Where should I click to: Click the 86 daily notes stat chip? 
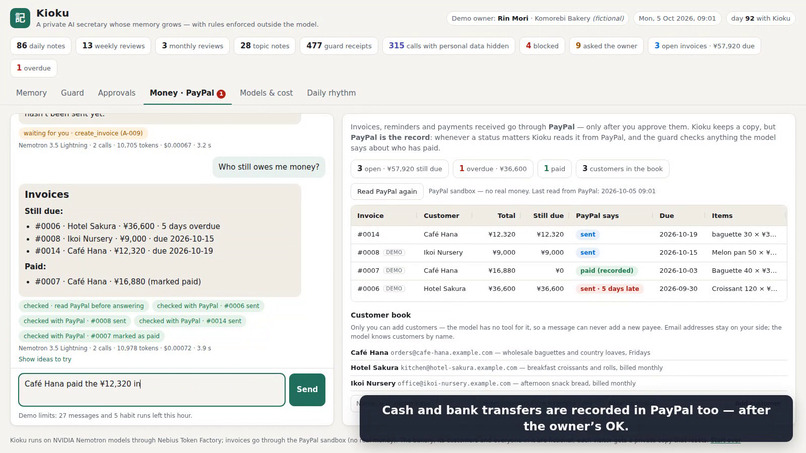[41, 46]
